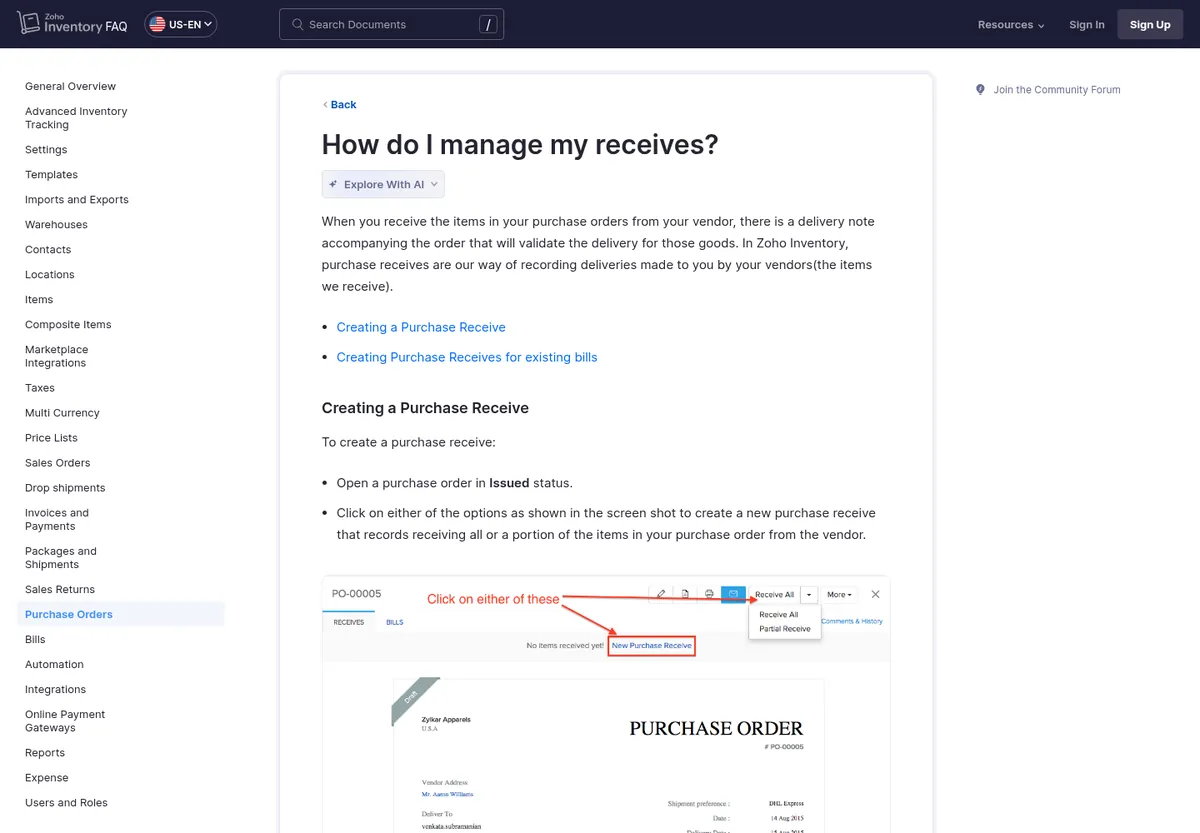Open Drop shipments in sidebar

coord(65,488)
